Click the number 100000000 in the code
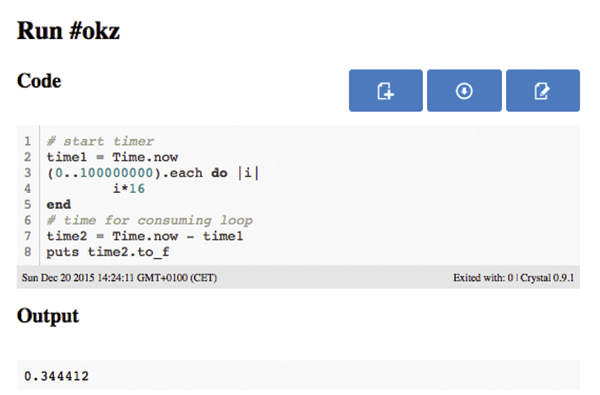This screenshot has height=395, width=600. 116,173
